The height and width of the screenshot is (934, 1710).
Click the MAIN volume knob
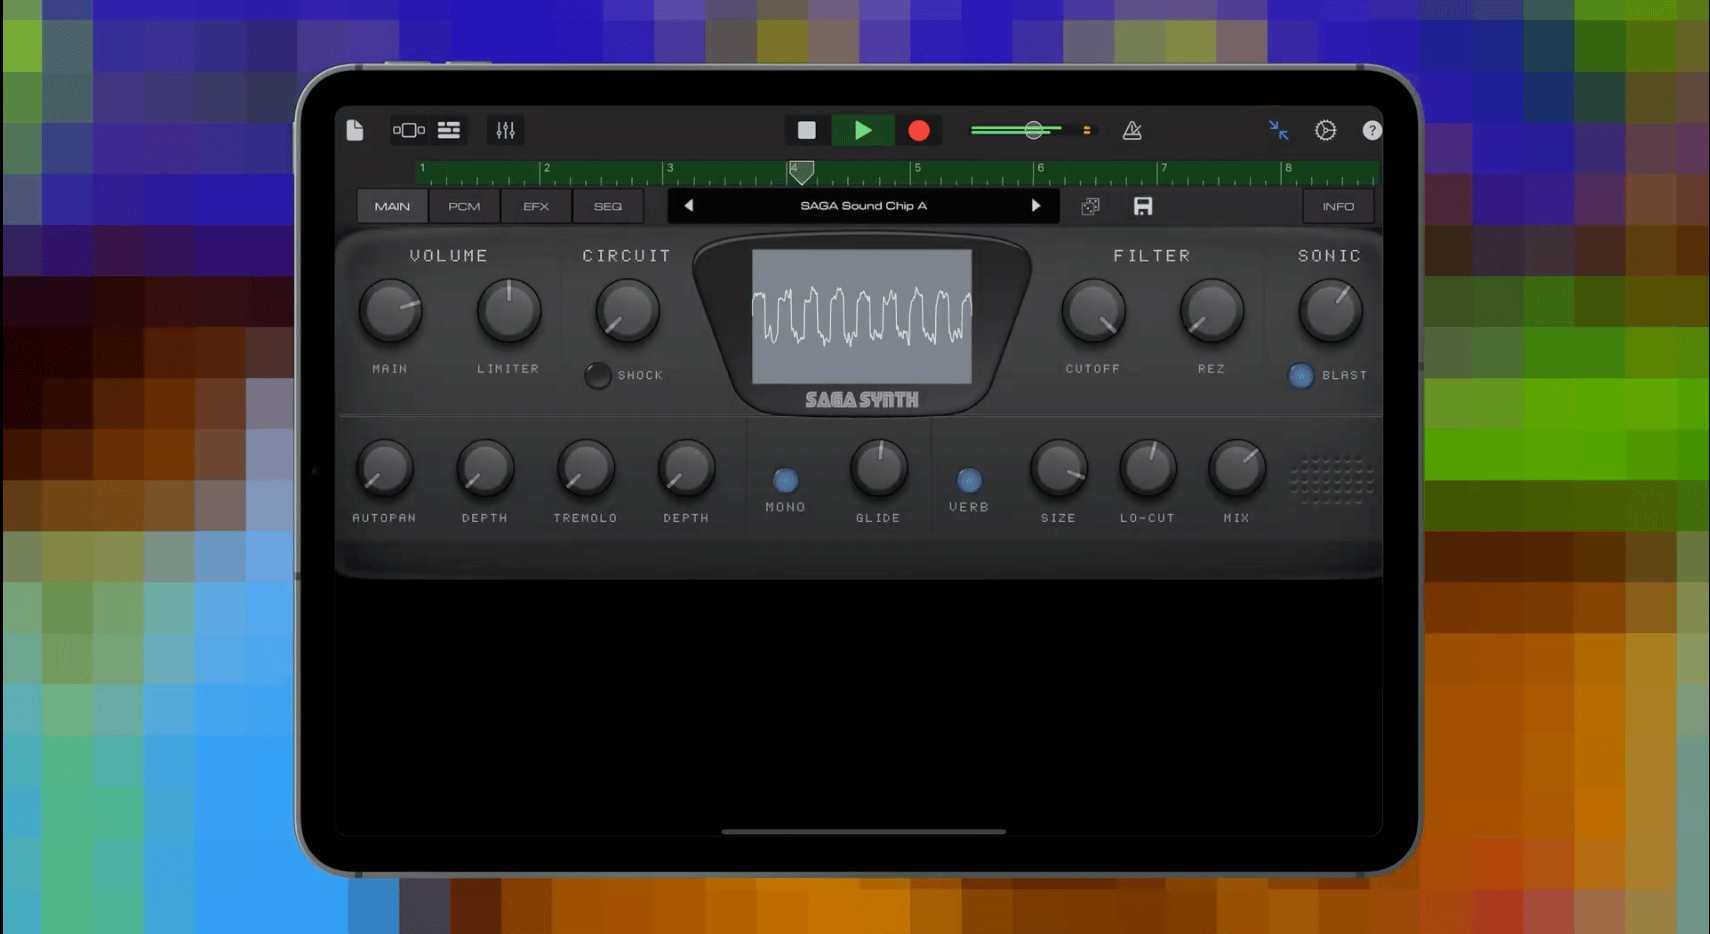pos(391,311)
